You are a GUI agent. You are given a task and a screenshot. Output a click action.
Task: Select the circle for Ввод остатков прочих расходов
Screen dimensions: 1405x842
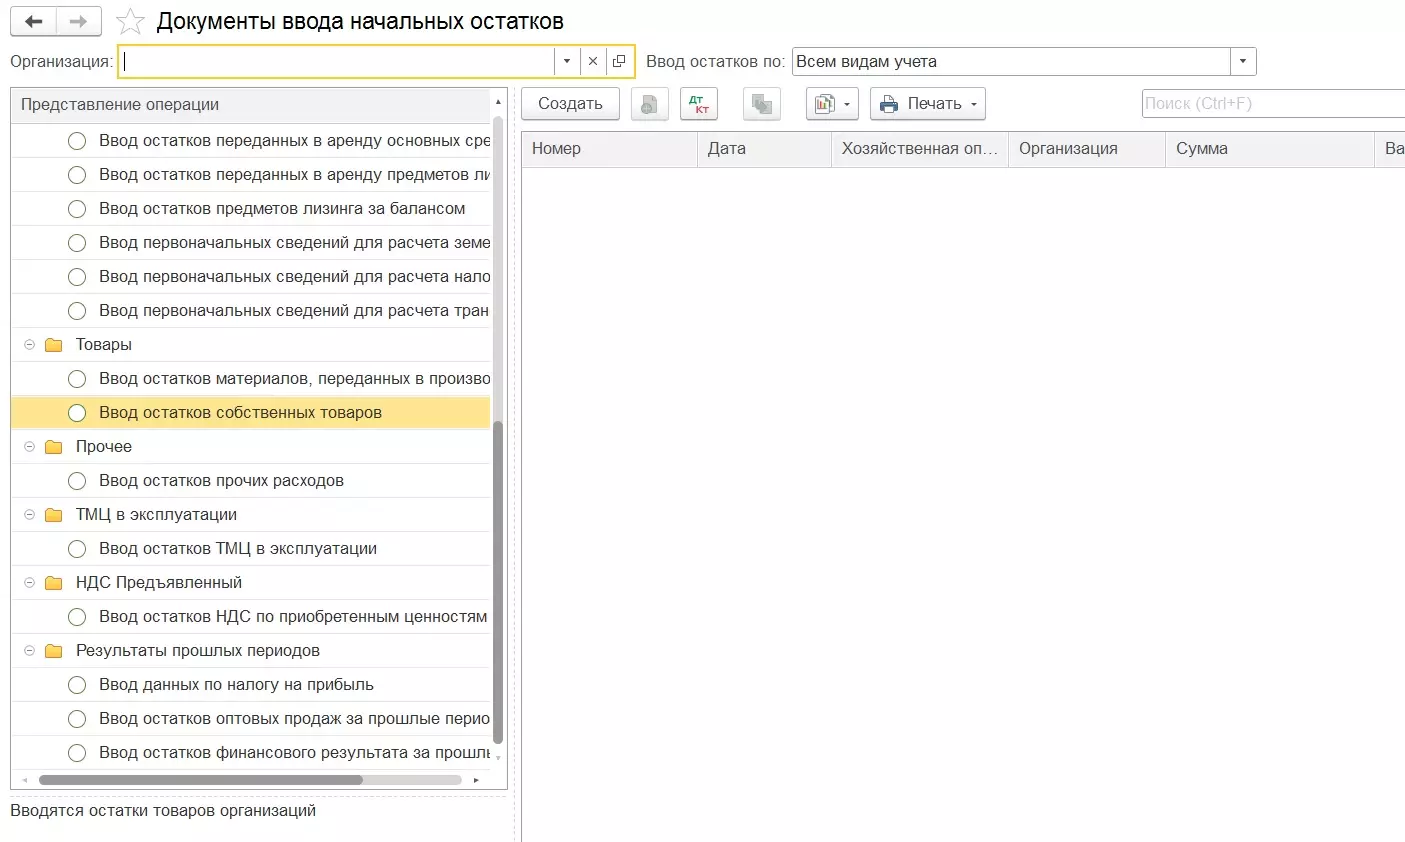pos(77,481)
